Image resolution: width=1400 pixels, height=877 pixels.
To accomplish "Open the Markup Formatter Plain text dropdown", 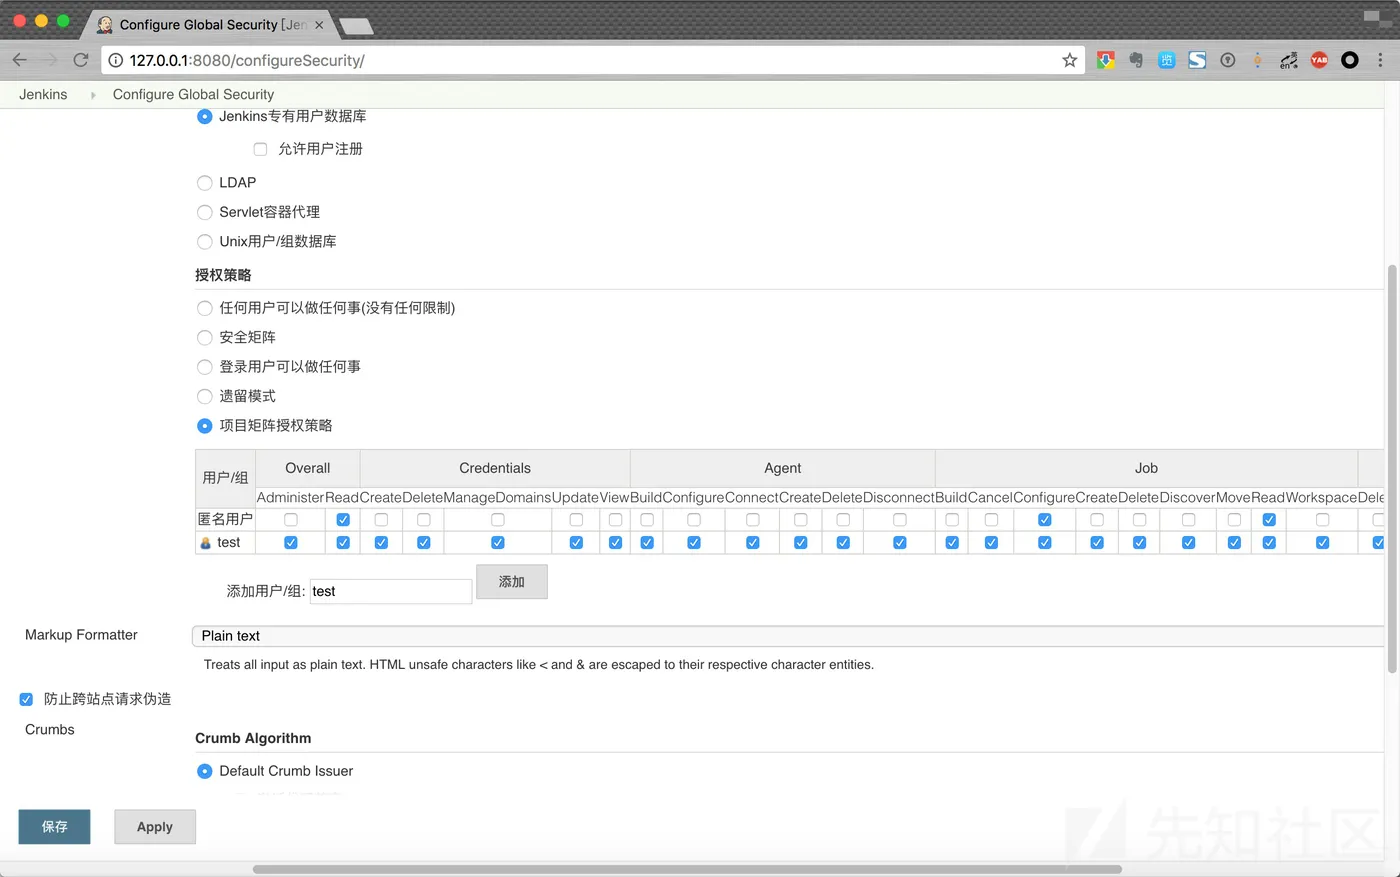I will (x=788, y=636).
